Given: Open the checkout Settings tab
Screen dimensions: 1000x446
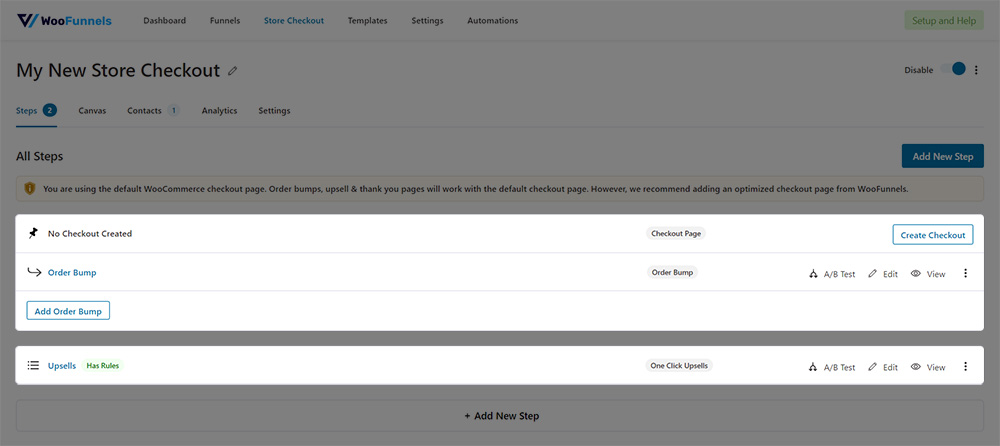Looking at the screenshot, I should (274, 110).
